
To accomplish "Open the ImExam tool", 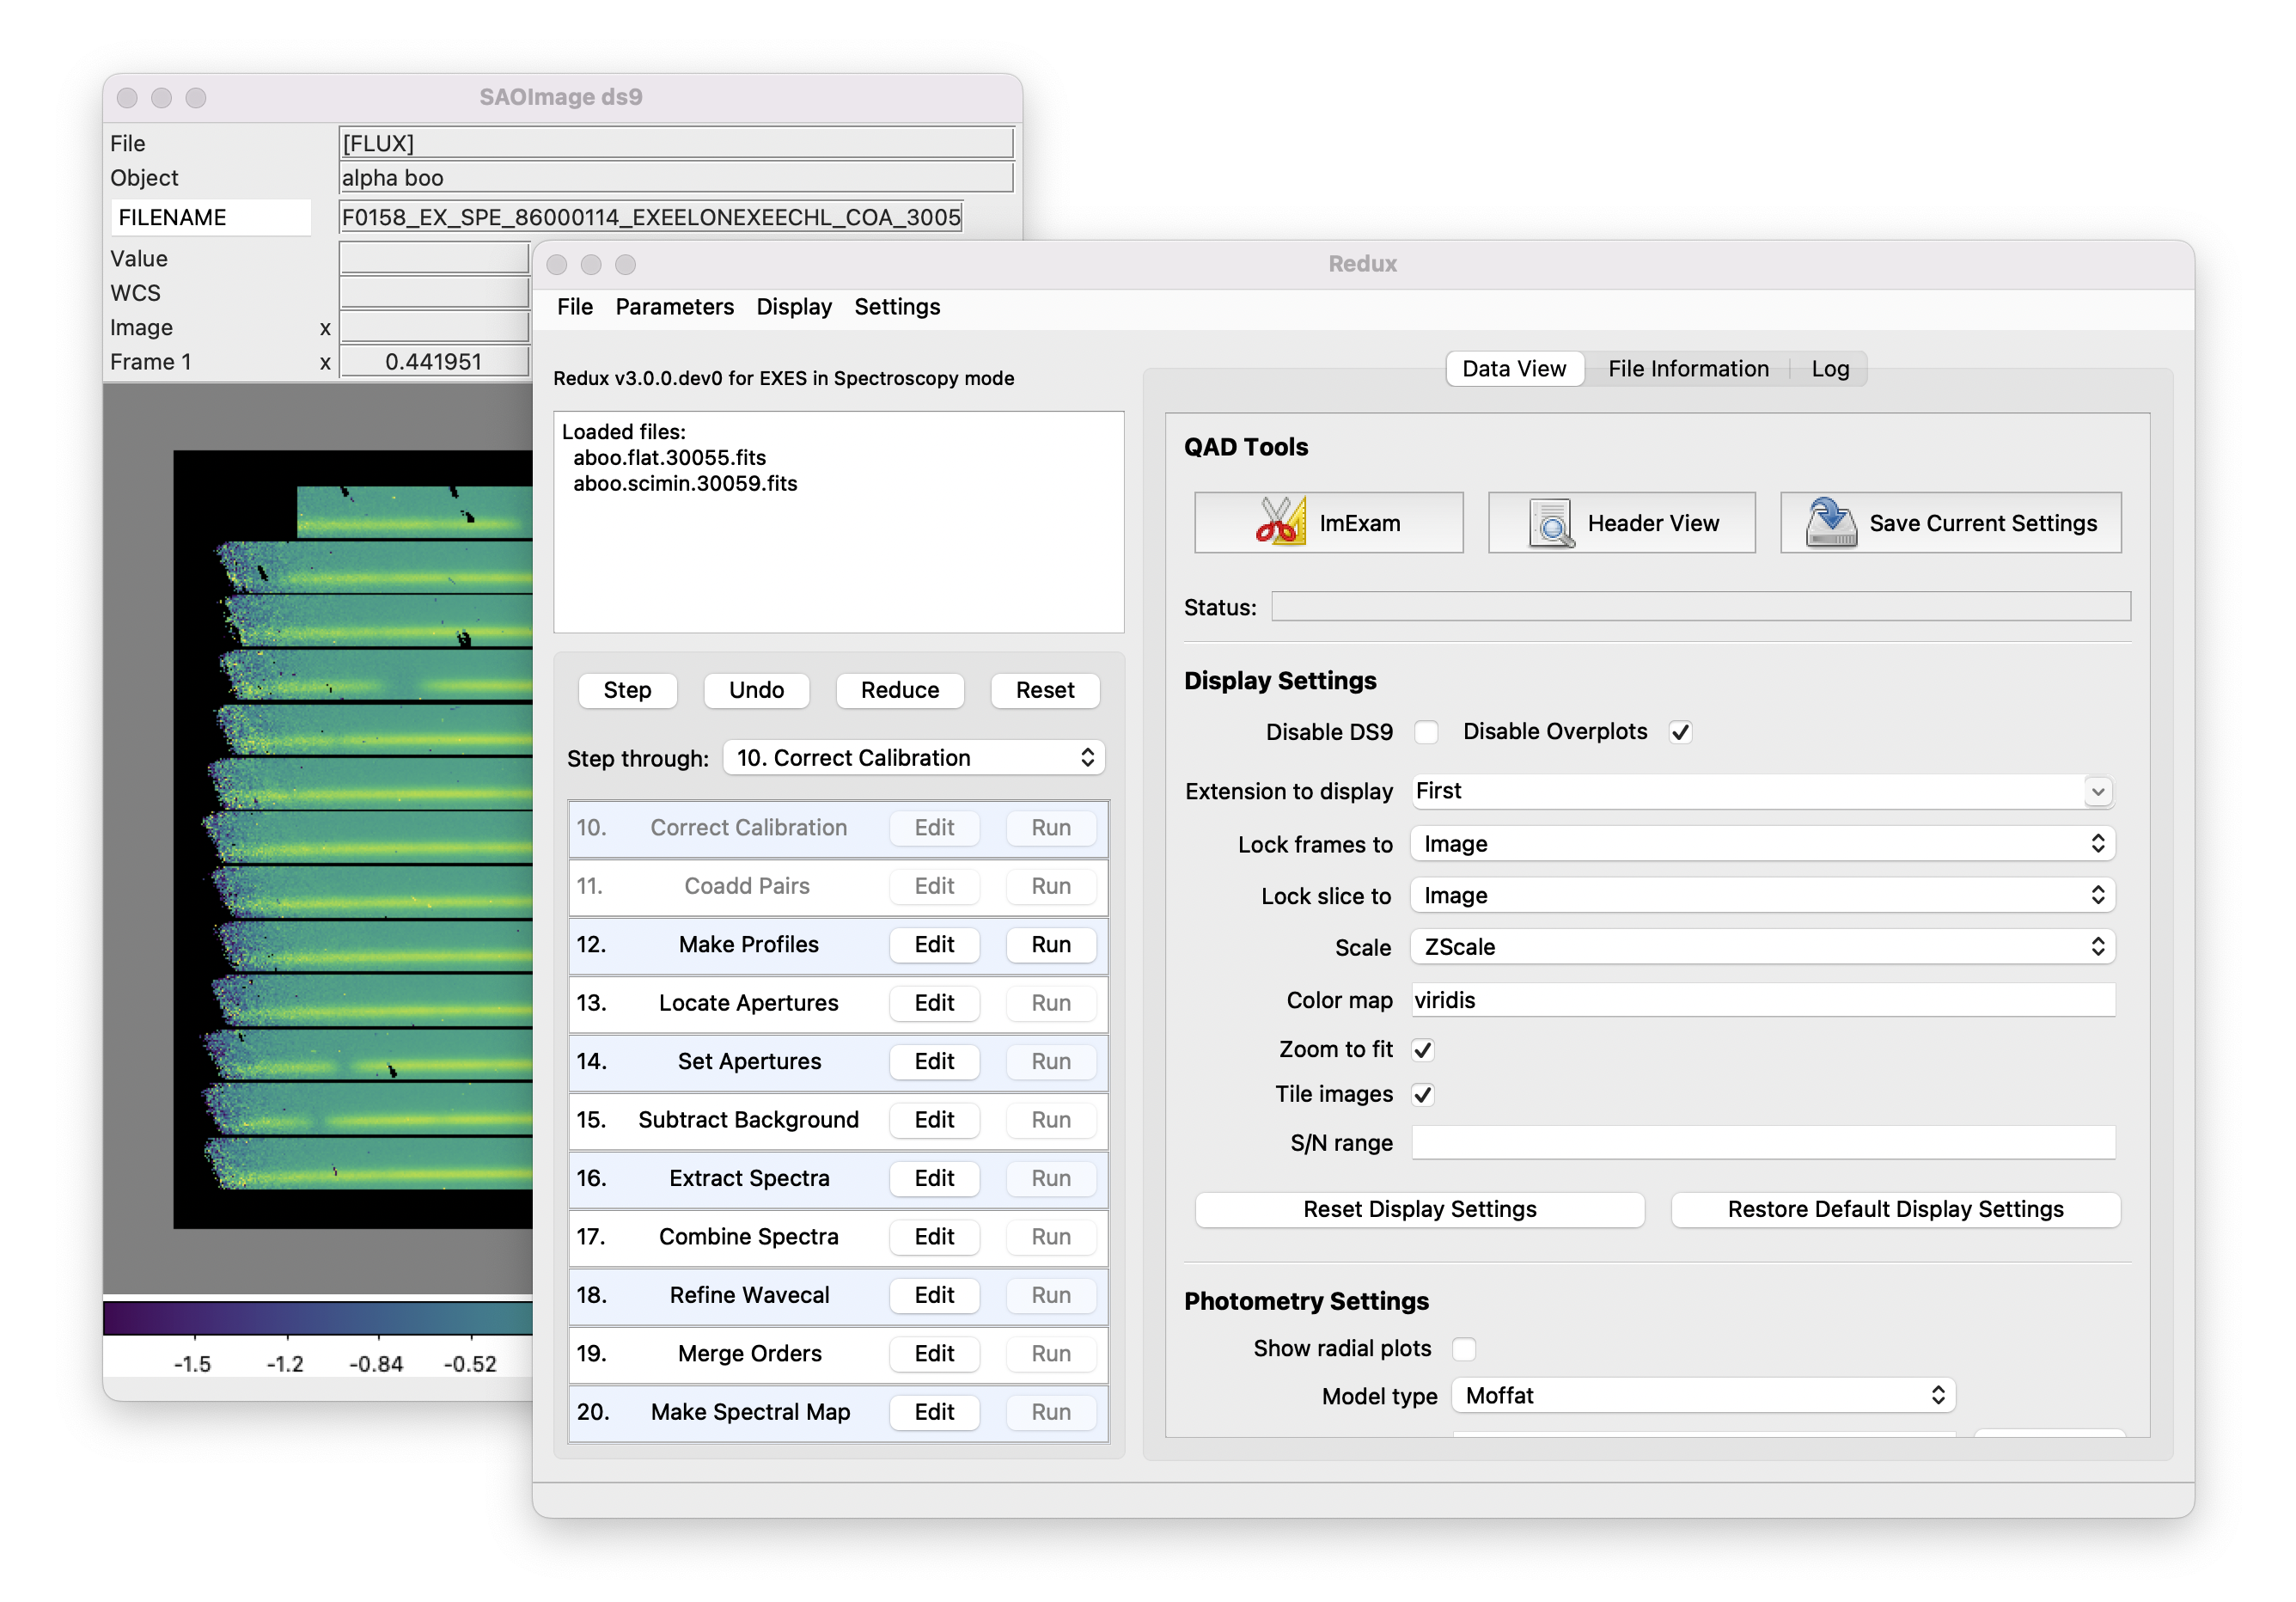I will pyautogui.click(x=1328, y=522).
